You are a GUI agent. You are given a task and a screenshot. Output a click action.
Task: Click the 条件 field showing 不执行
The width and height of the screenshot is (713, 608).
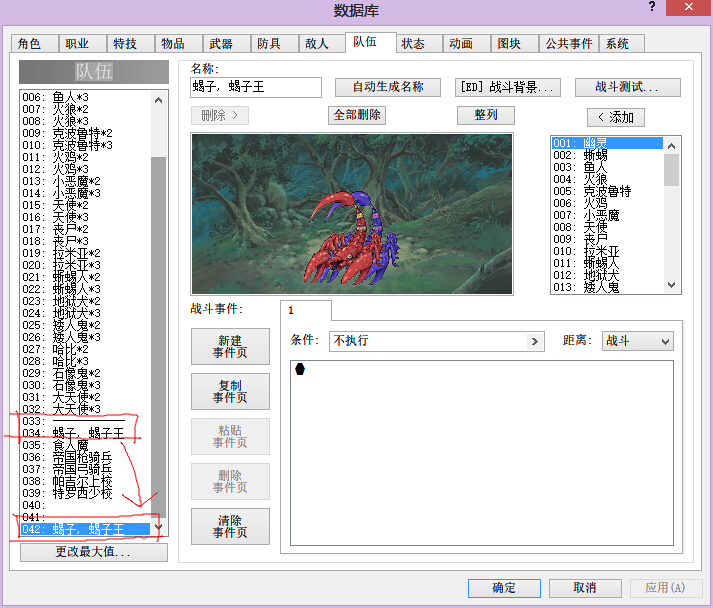click(437, 341)
